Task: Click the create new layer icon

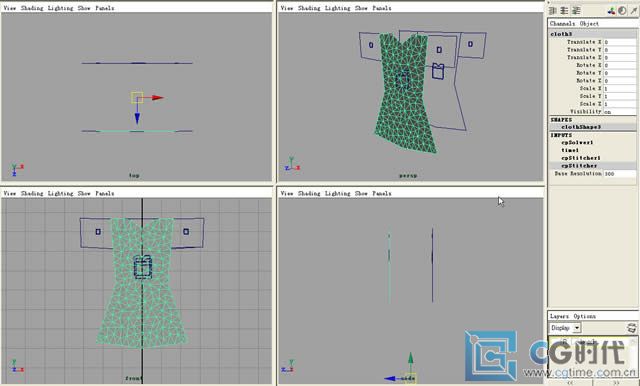Action: [x=631, y=328]
